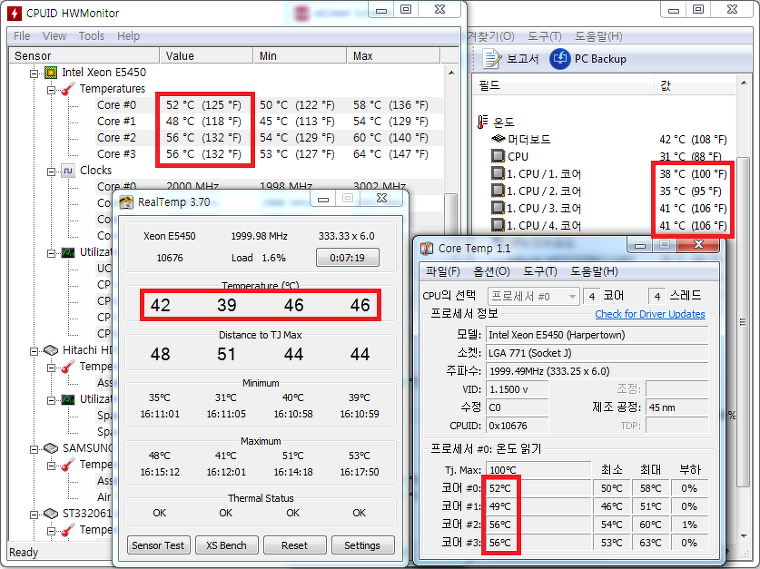The height and width of the screenshot is (569, 760).
Task: Open the 도구(T) menu in Core Temp
Action: 540,271
